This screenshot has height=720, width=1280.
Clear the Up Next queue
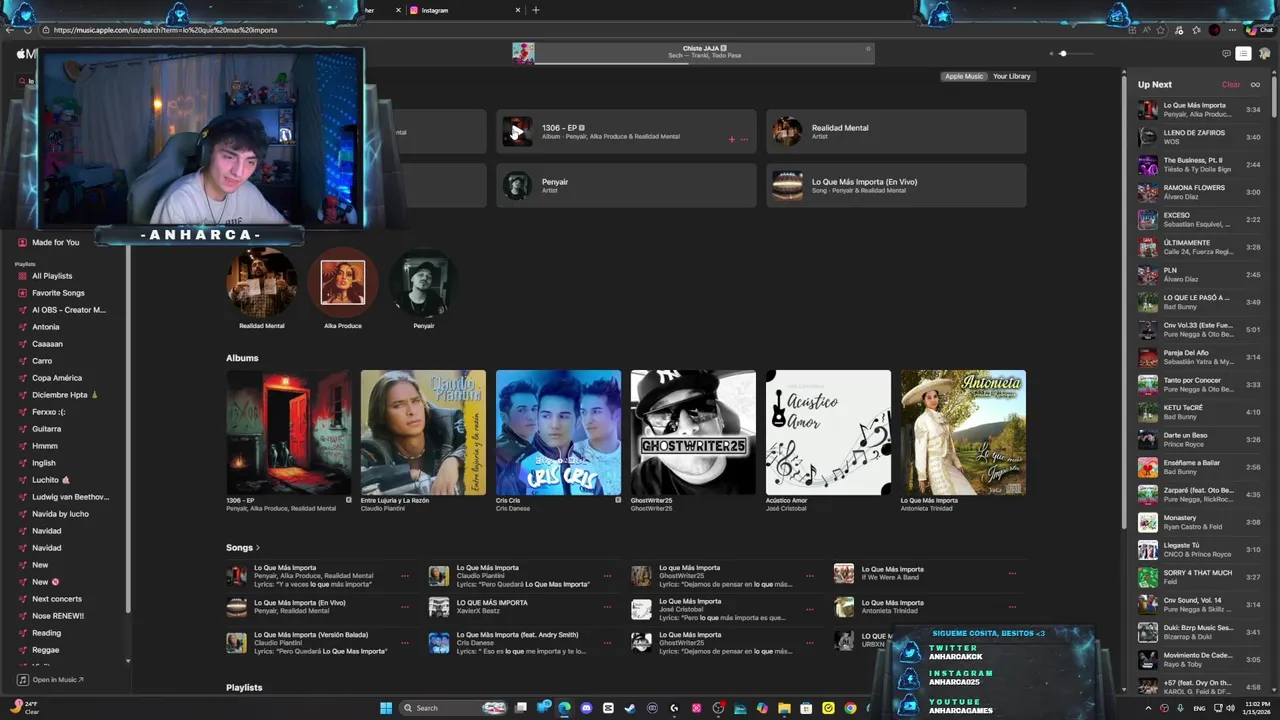[1231, 85]
